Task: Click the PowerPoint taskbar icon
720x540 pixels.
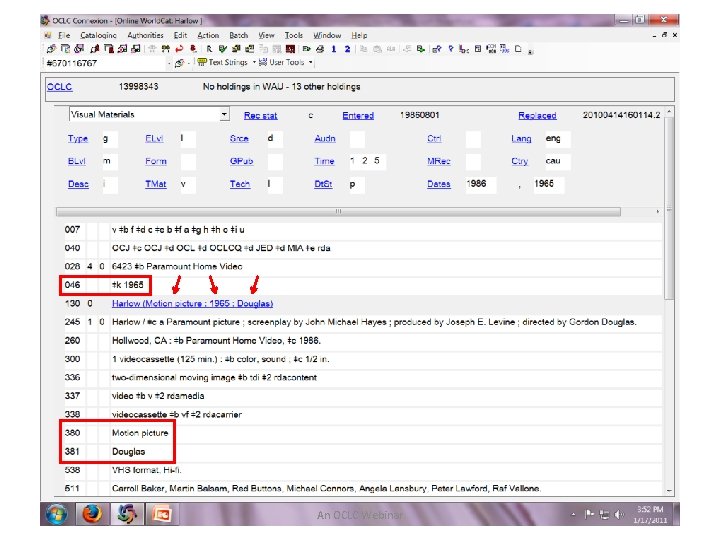Action: click(x=162, y=514)
